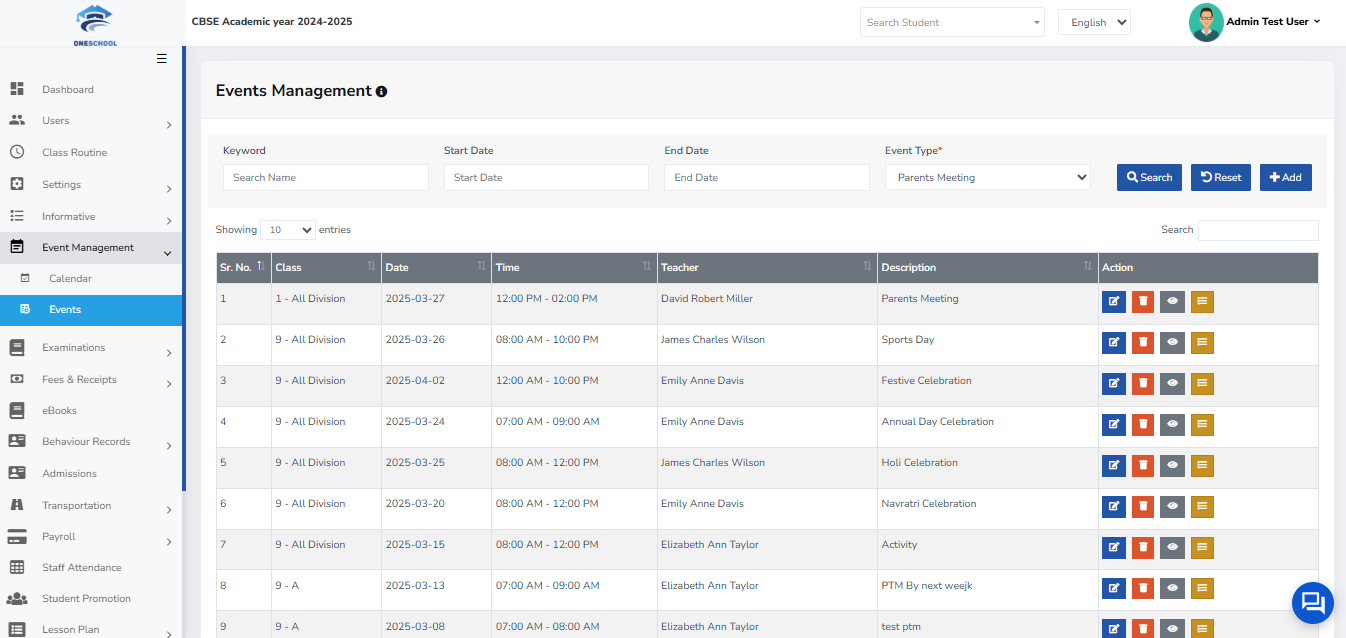This screenshot has height=638, width=1346.
Task: Open the Search Student dropdown
Action: (952, 22)
